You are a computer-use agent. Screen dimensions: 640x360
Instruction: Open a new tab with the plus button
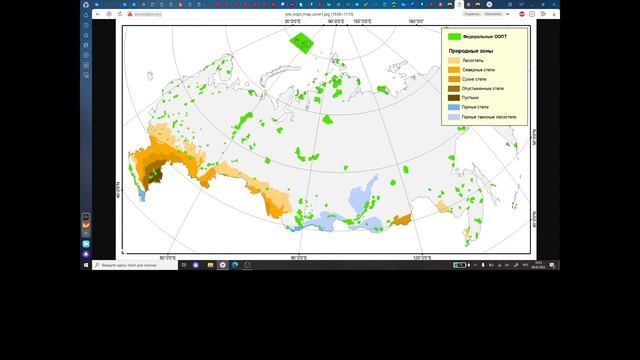pyautogui.click(x=489, y=4)
